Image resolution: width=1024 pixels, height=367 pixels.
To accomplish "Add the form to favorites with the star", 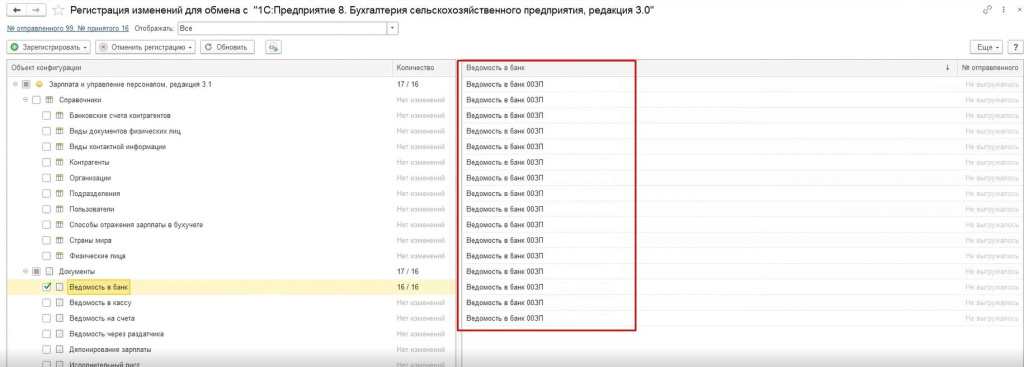I will (58, 10).
